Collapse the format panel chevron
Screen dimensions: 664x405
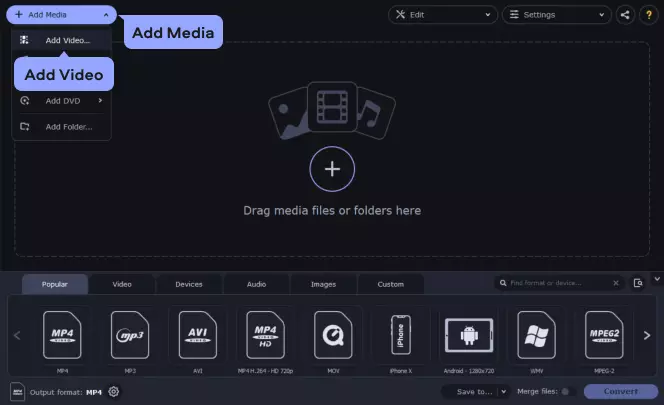657,279
